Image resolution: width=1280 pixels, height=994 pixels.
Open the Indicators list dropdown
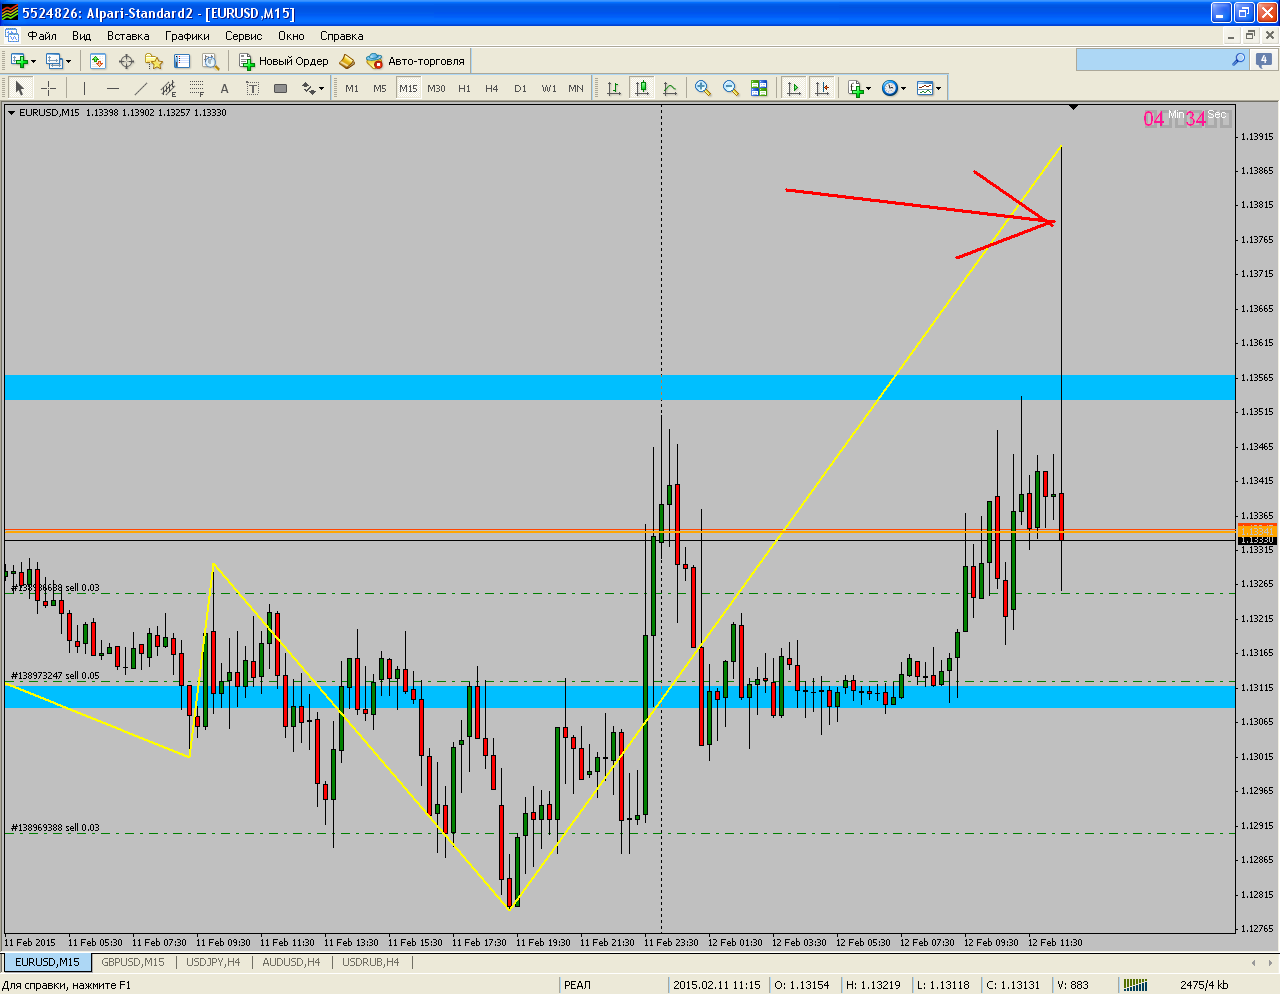point(859,88)
